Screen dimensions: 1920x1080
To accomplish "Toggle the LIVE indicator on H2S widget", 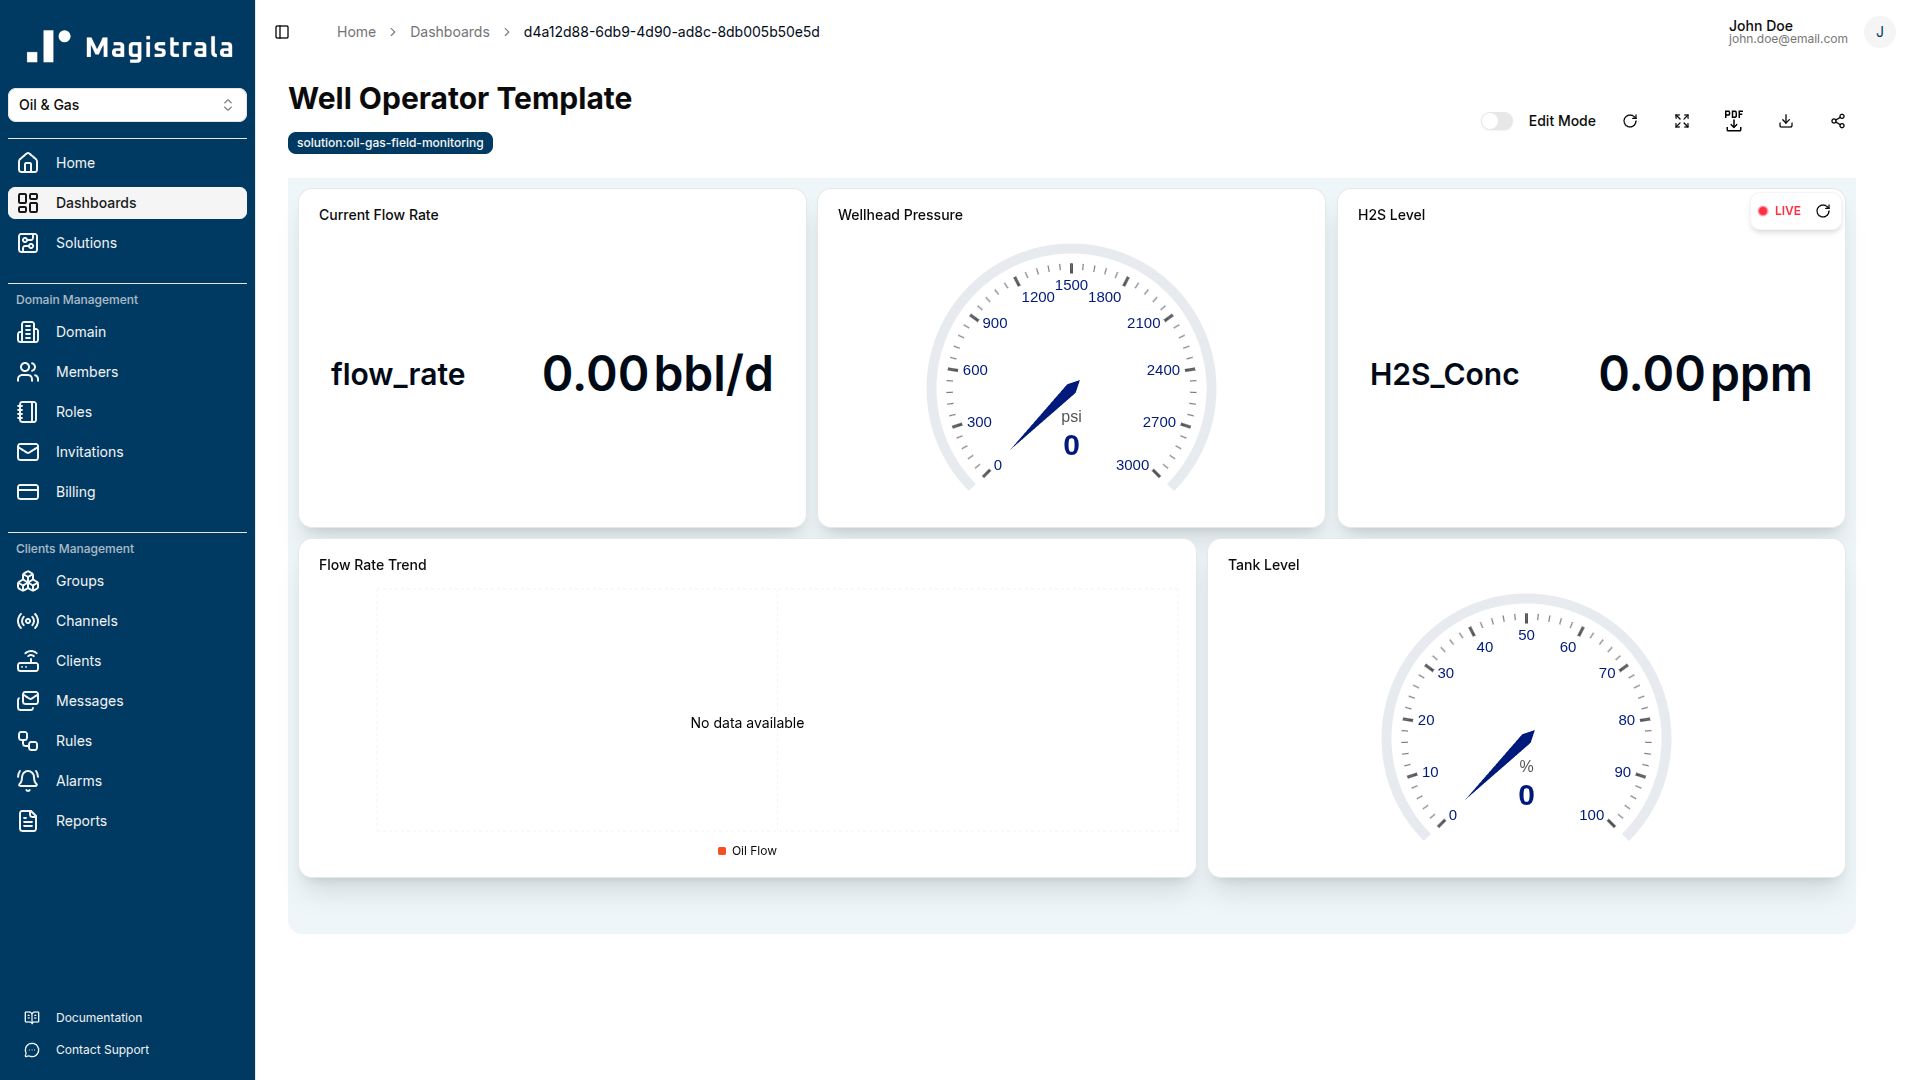I will (1780, 211).
